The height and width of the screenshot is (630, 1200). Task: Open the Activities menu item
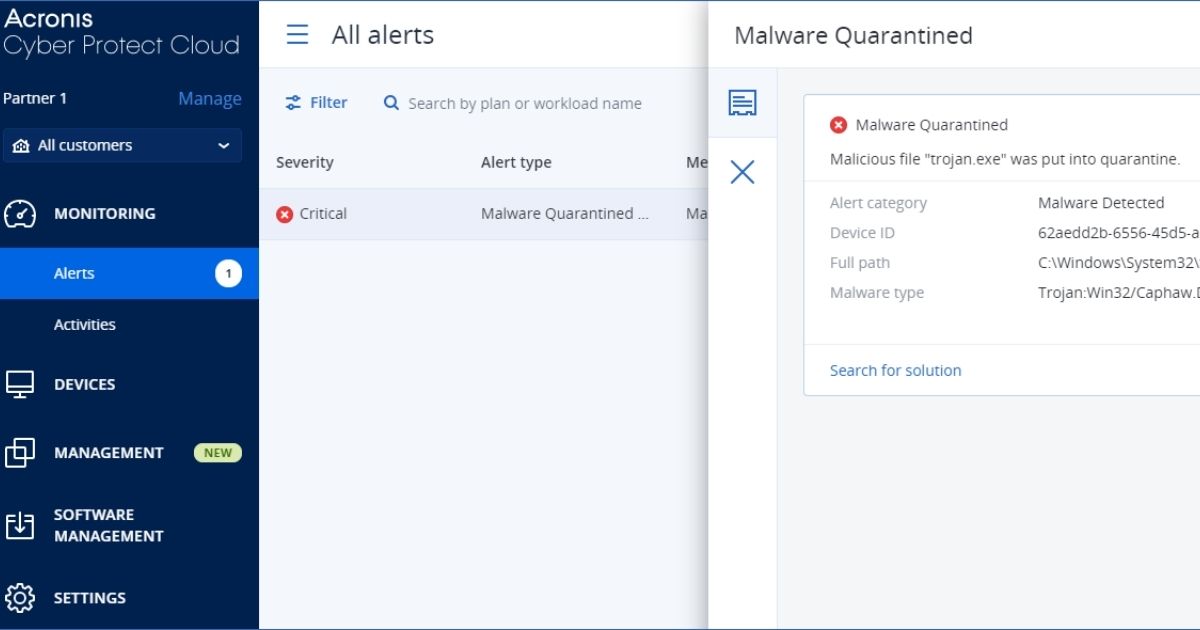click(x=85, y=325)
